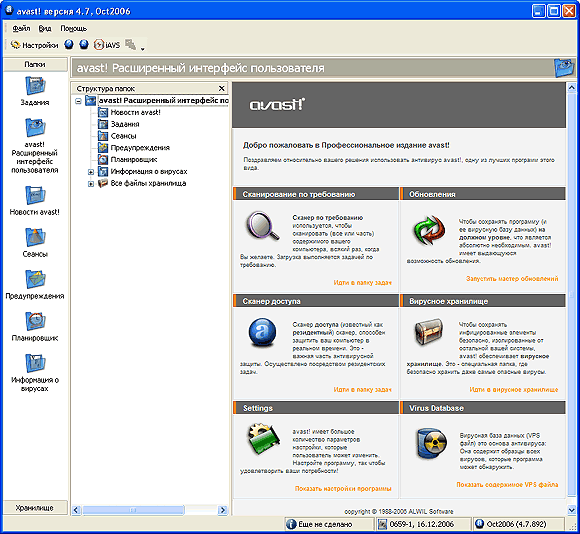Open the Предупреждения sidebar icon
580x534 pixels.
coord(35,285)
